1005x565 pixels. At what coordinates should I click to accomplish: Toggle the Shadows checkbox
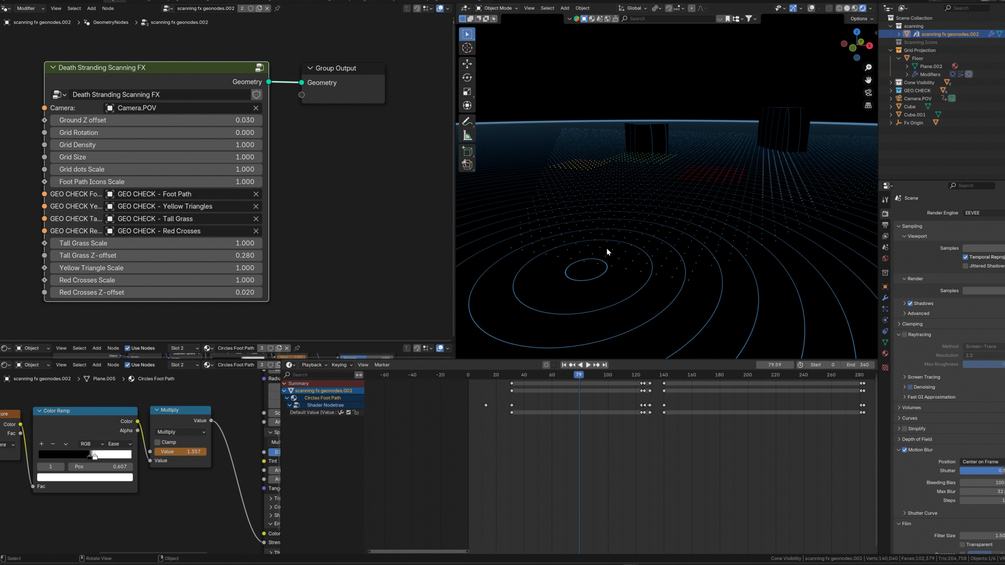click(x=911, y=303)
